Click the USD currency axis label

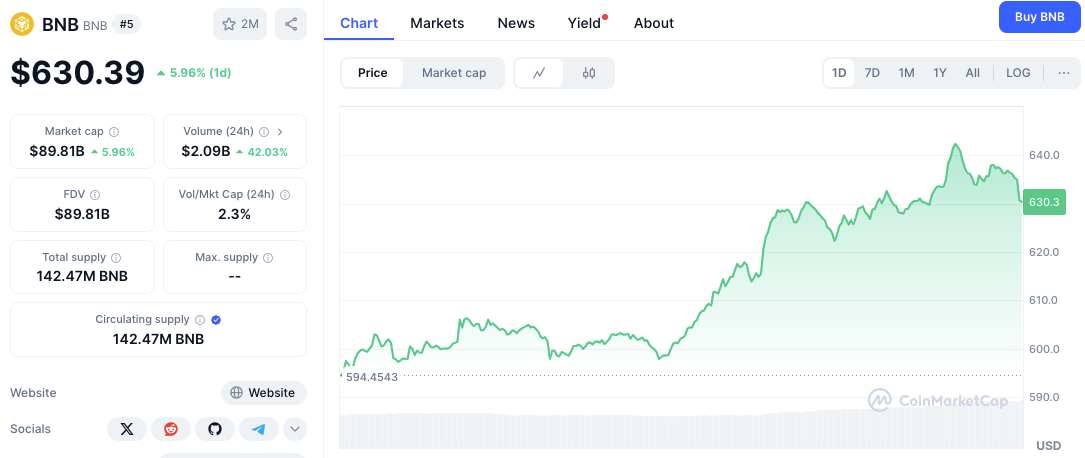1048,445
